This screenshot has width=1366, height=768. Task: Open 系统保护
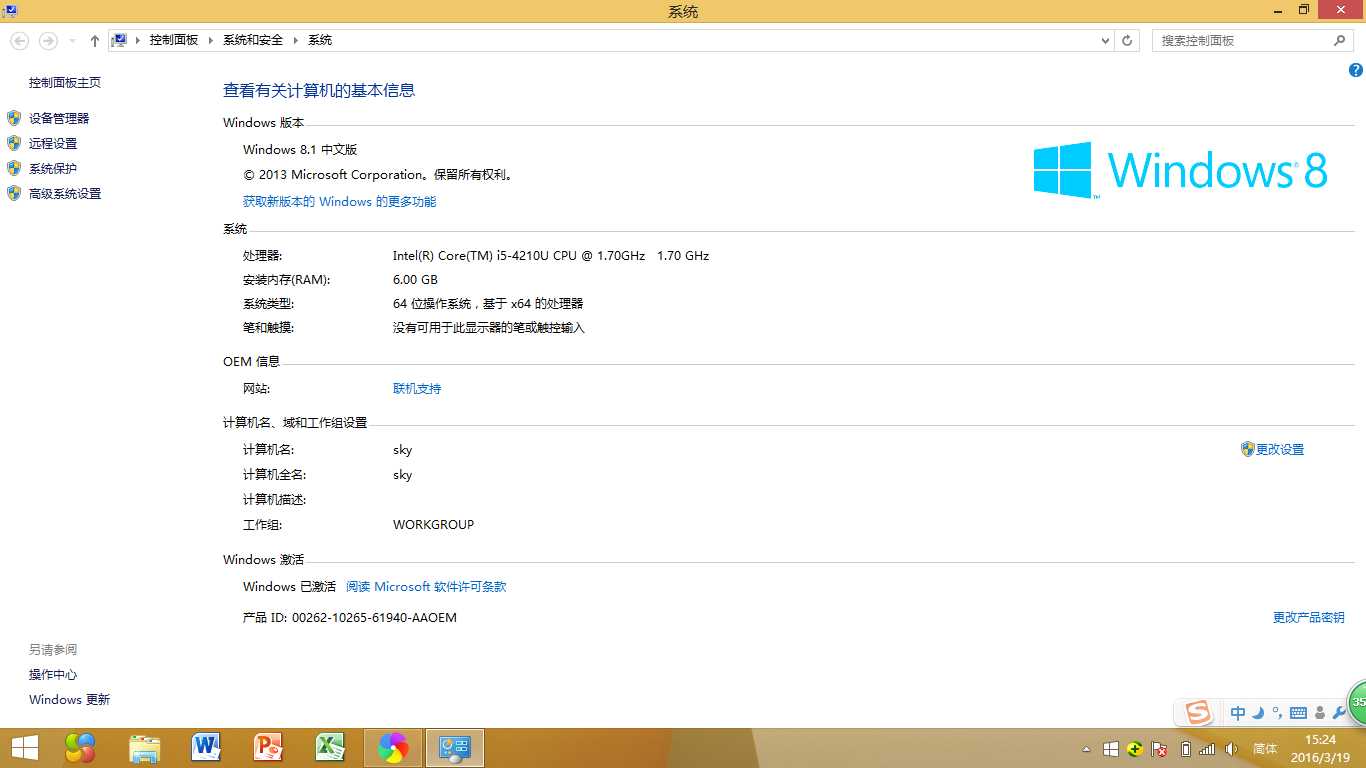point(53,169)
